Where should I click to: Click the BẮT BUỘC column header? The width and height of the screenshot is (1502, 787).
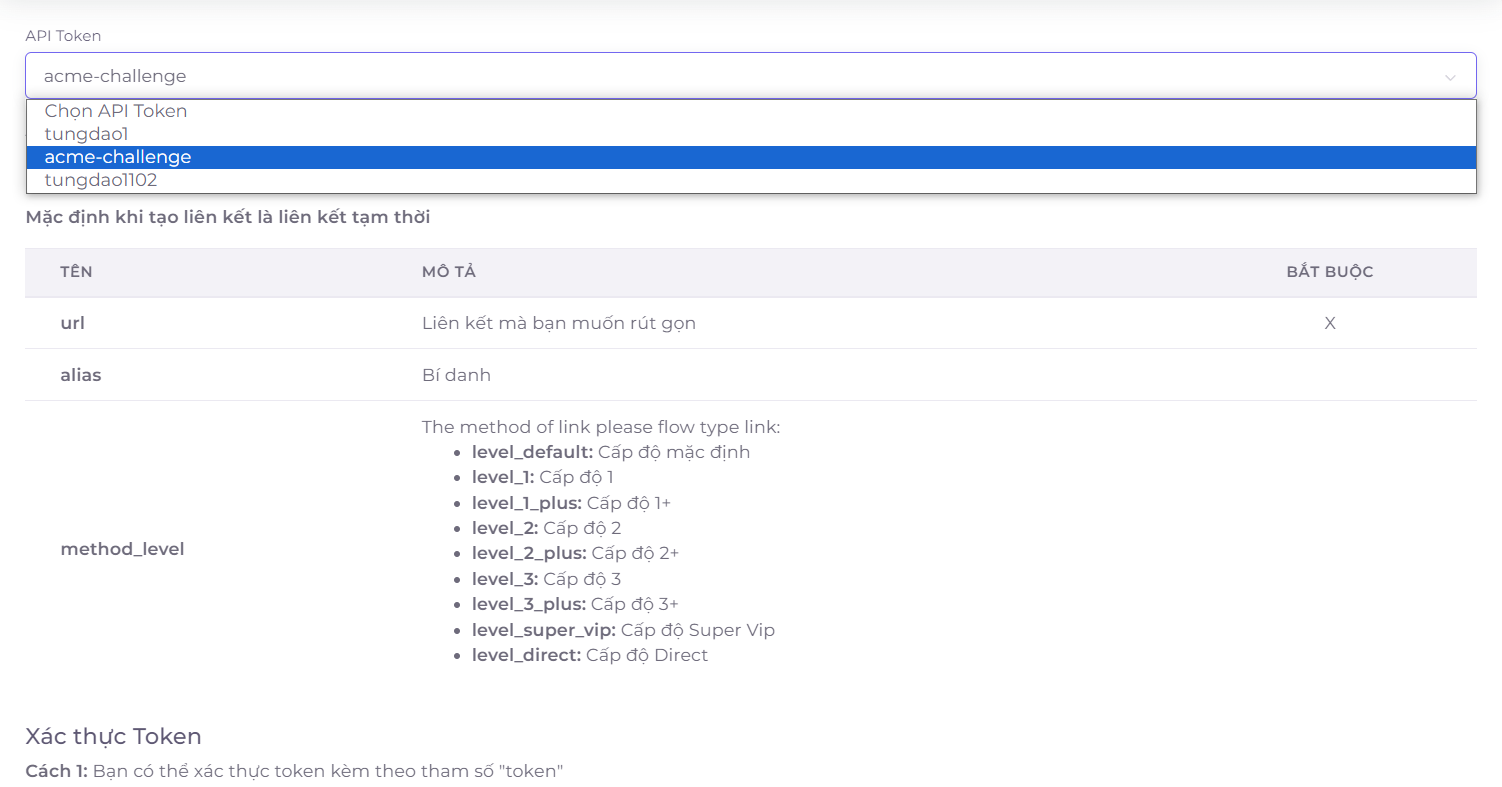pyautogui.click(x=1329, y=272)
